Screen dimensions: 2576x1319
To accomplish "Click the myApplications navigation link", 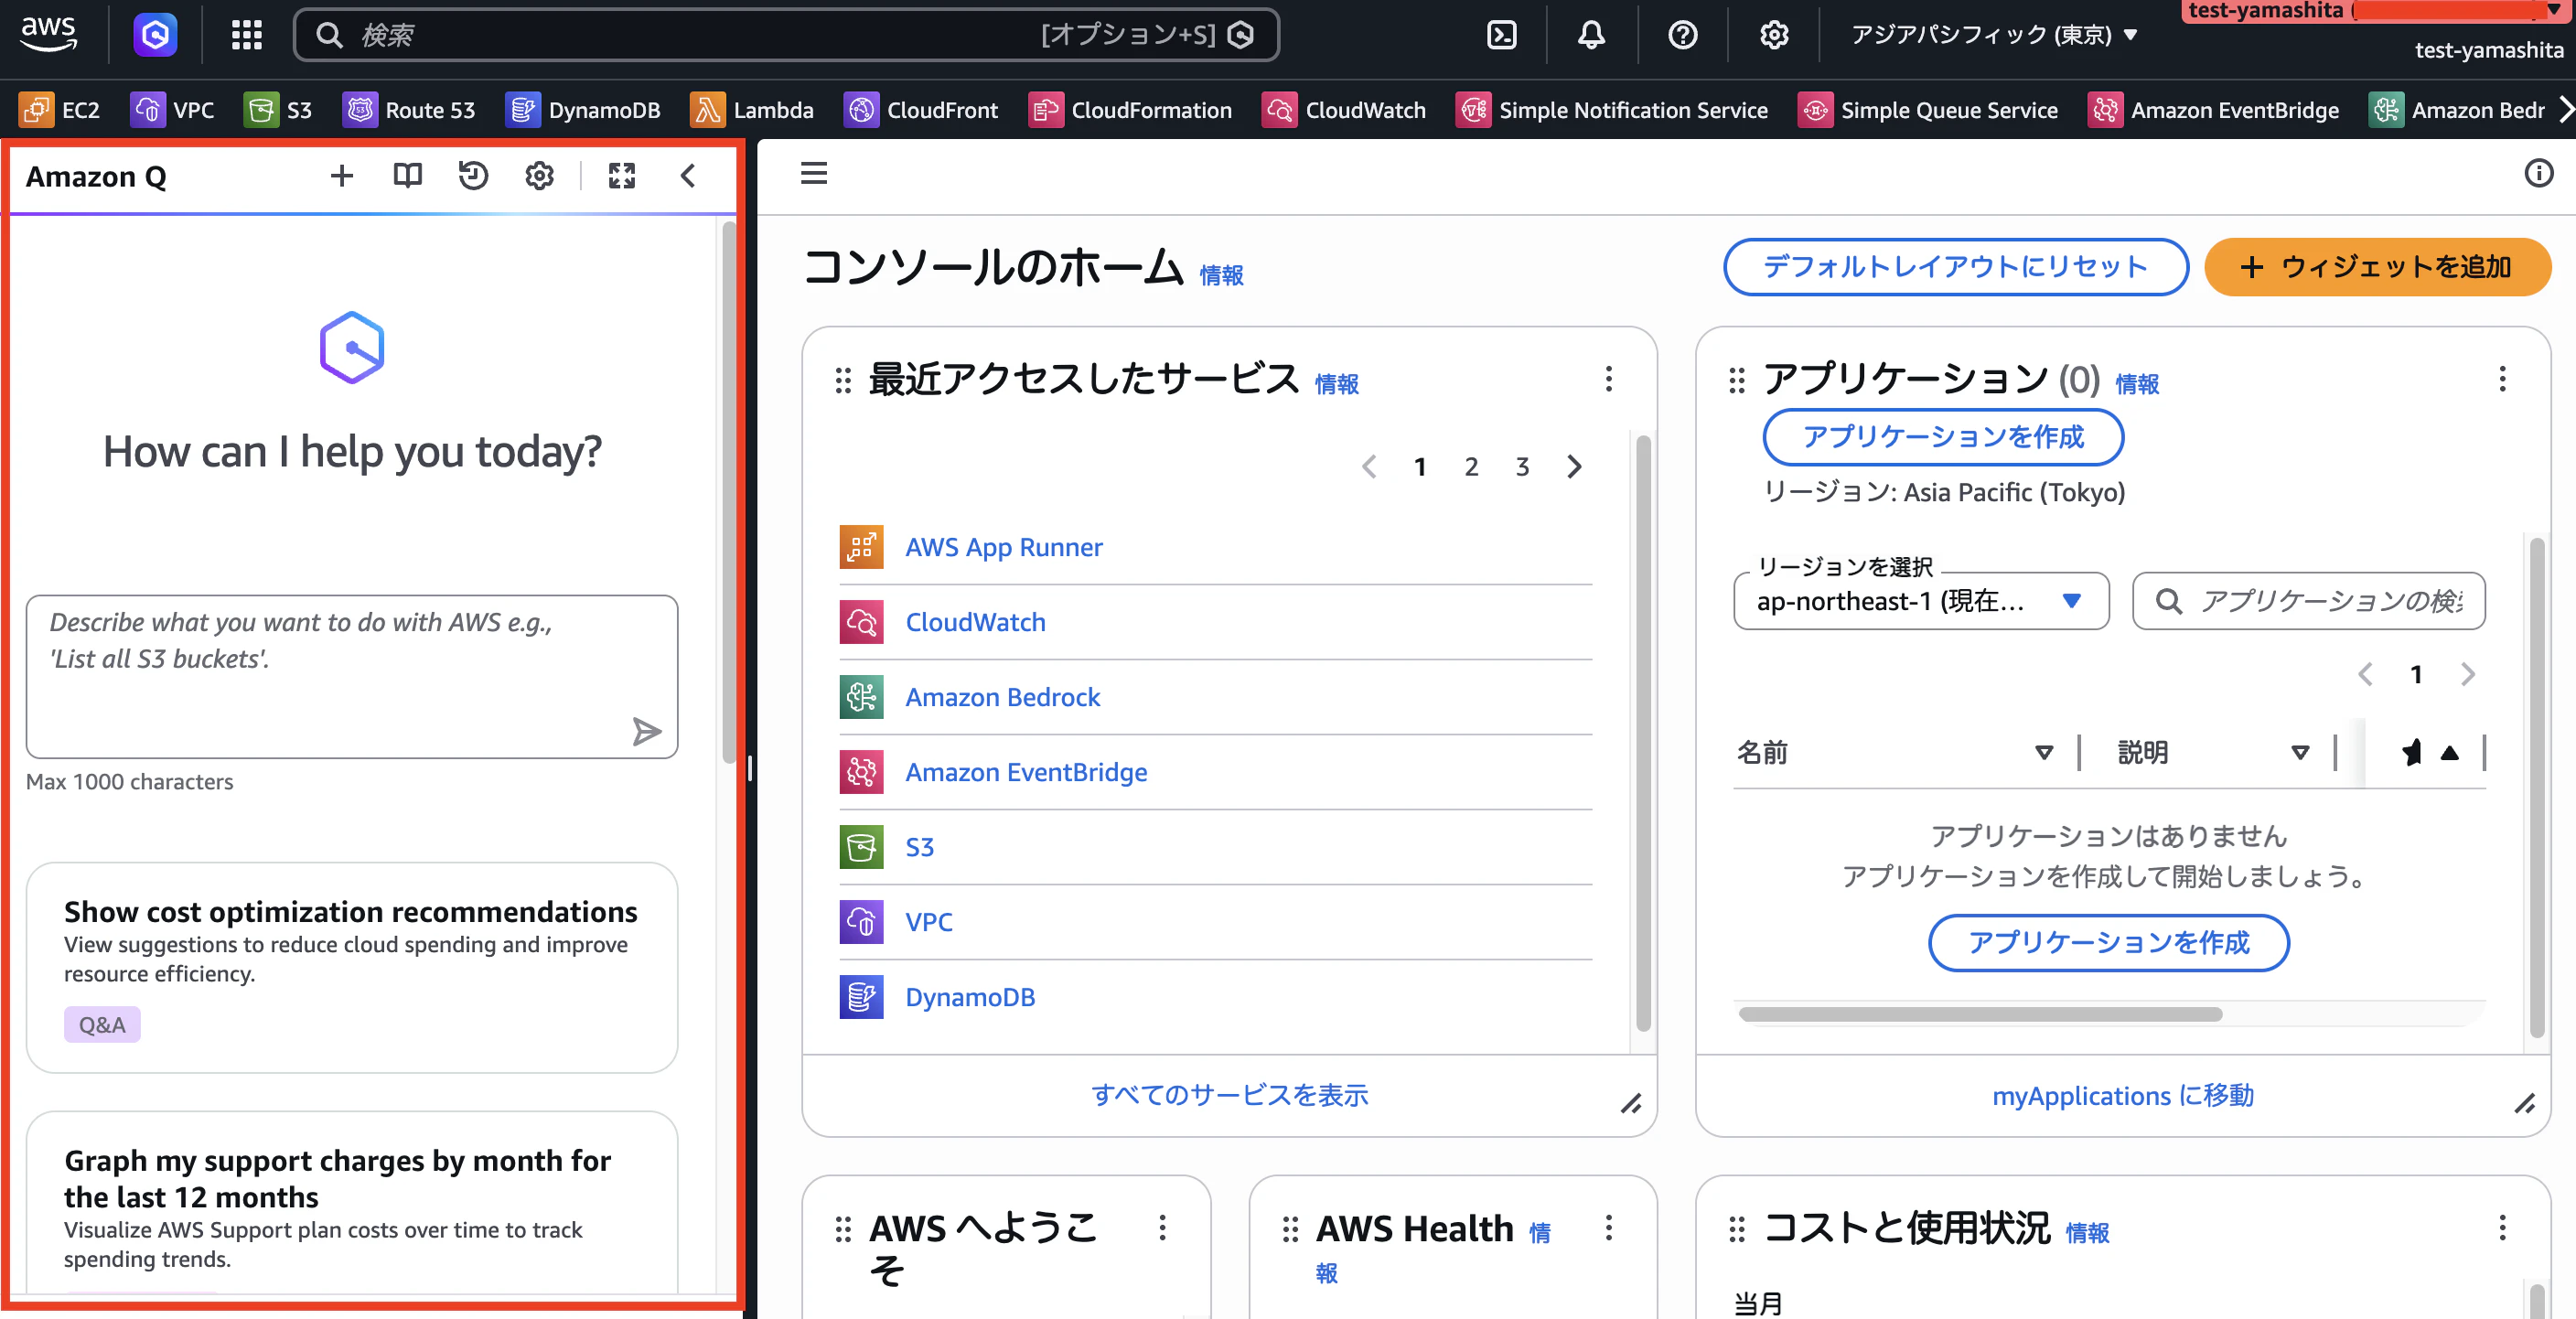I will pyautogui.click(x=2122, y=1096).
